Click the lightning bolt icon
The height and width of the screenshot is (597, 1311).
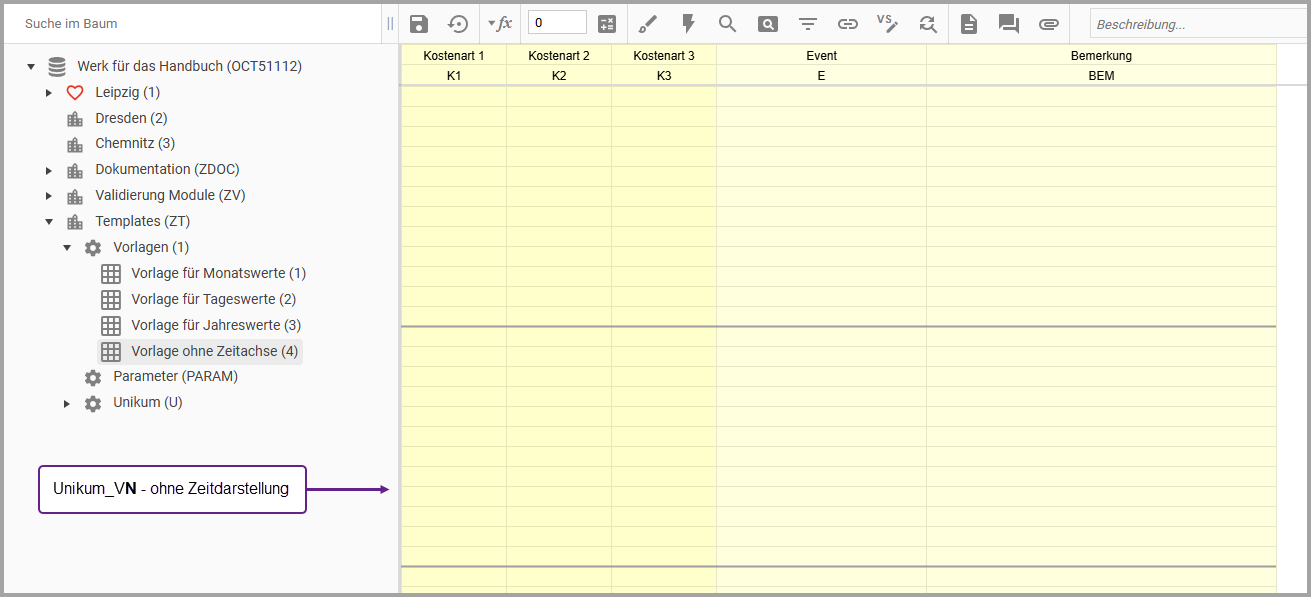pyautogui.click(x=688, y=24)
